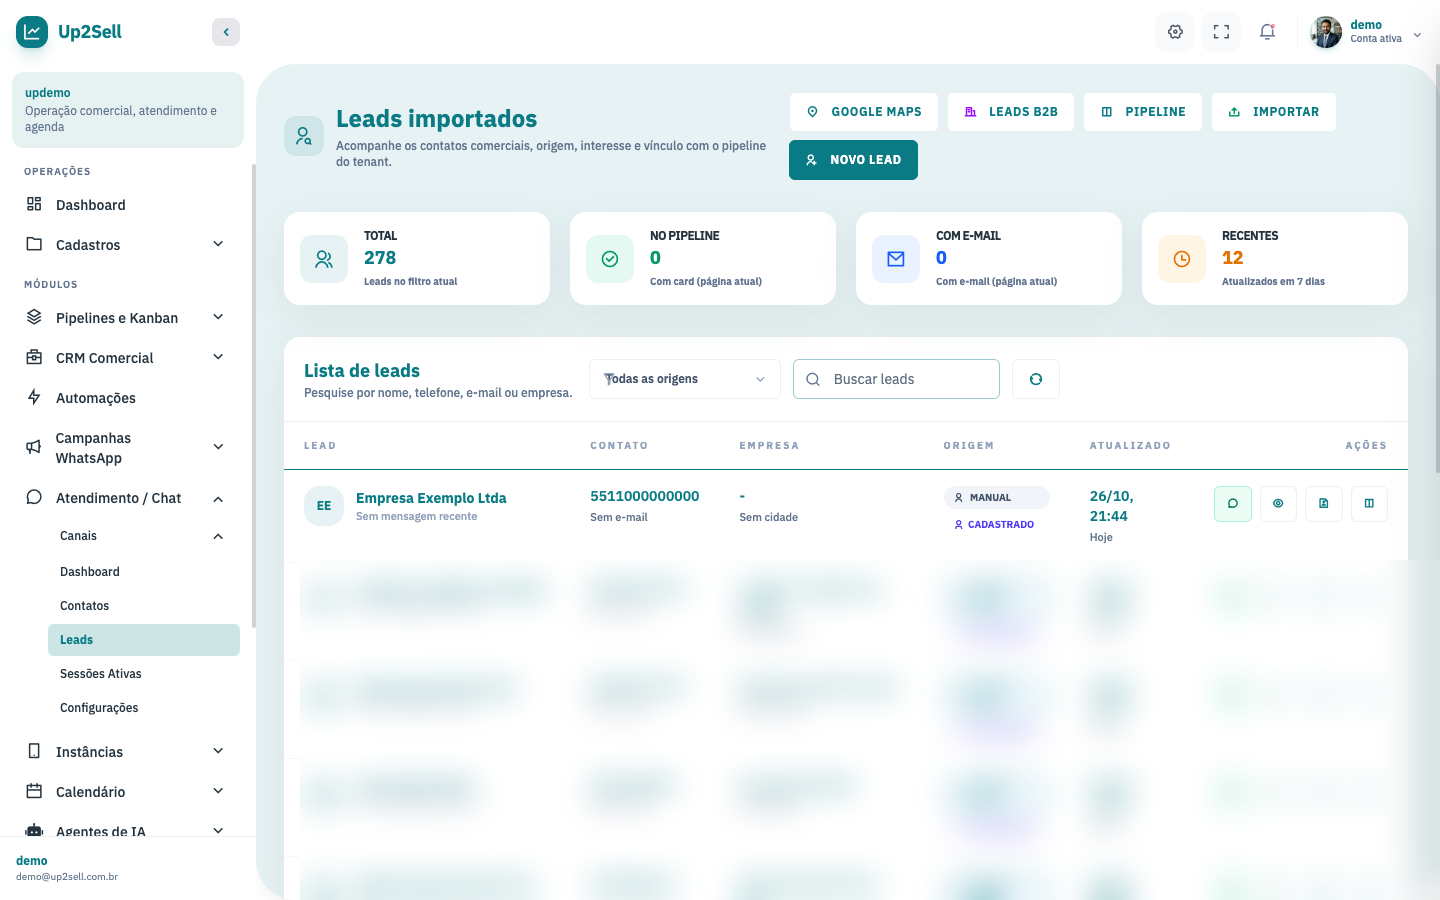Send Empresa Exemplo Ltda to pipeline icon

(1369, 503)
